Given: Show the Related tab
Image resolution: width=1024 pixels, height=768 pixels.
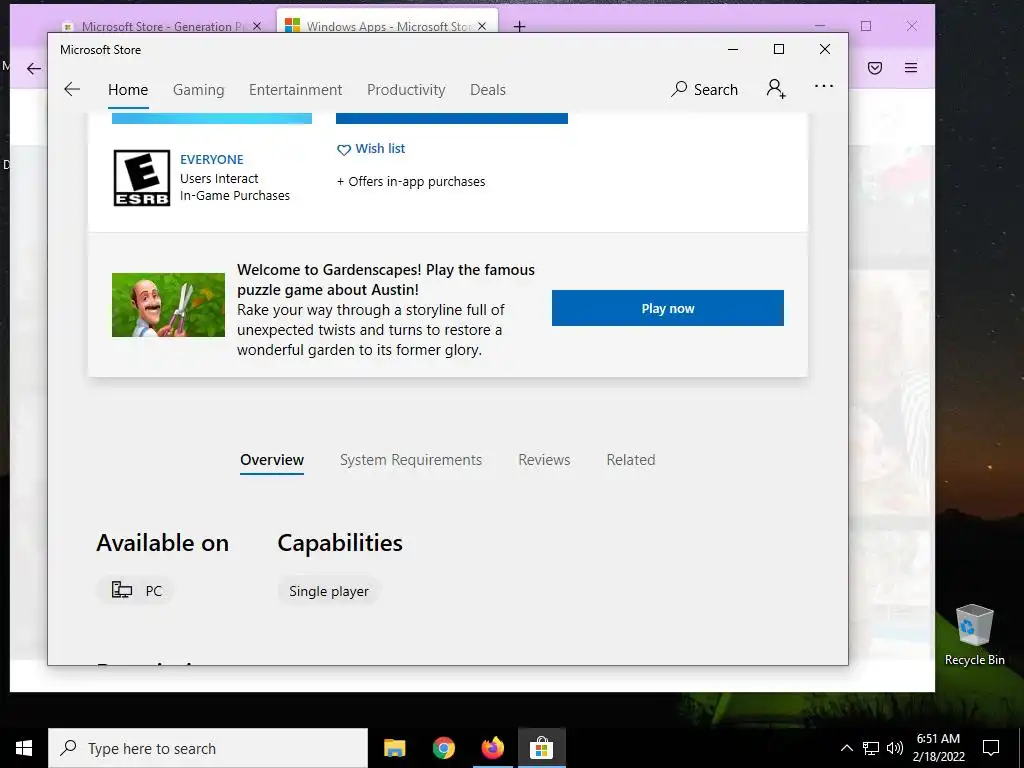Looking at the screenshot, I should [x=631, y=460].
